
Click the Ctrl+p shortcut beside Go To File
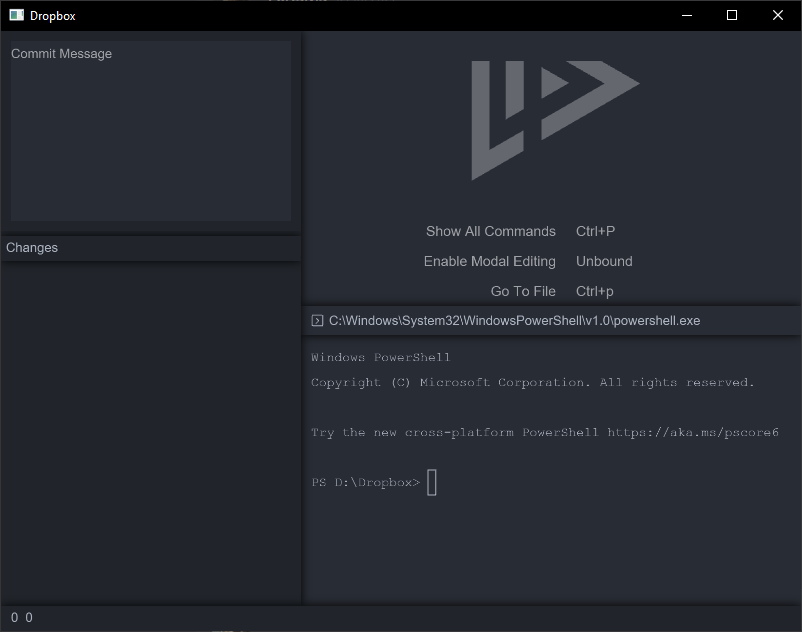click(595, 291)
